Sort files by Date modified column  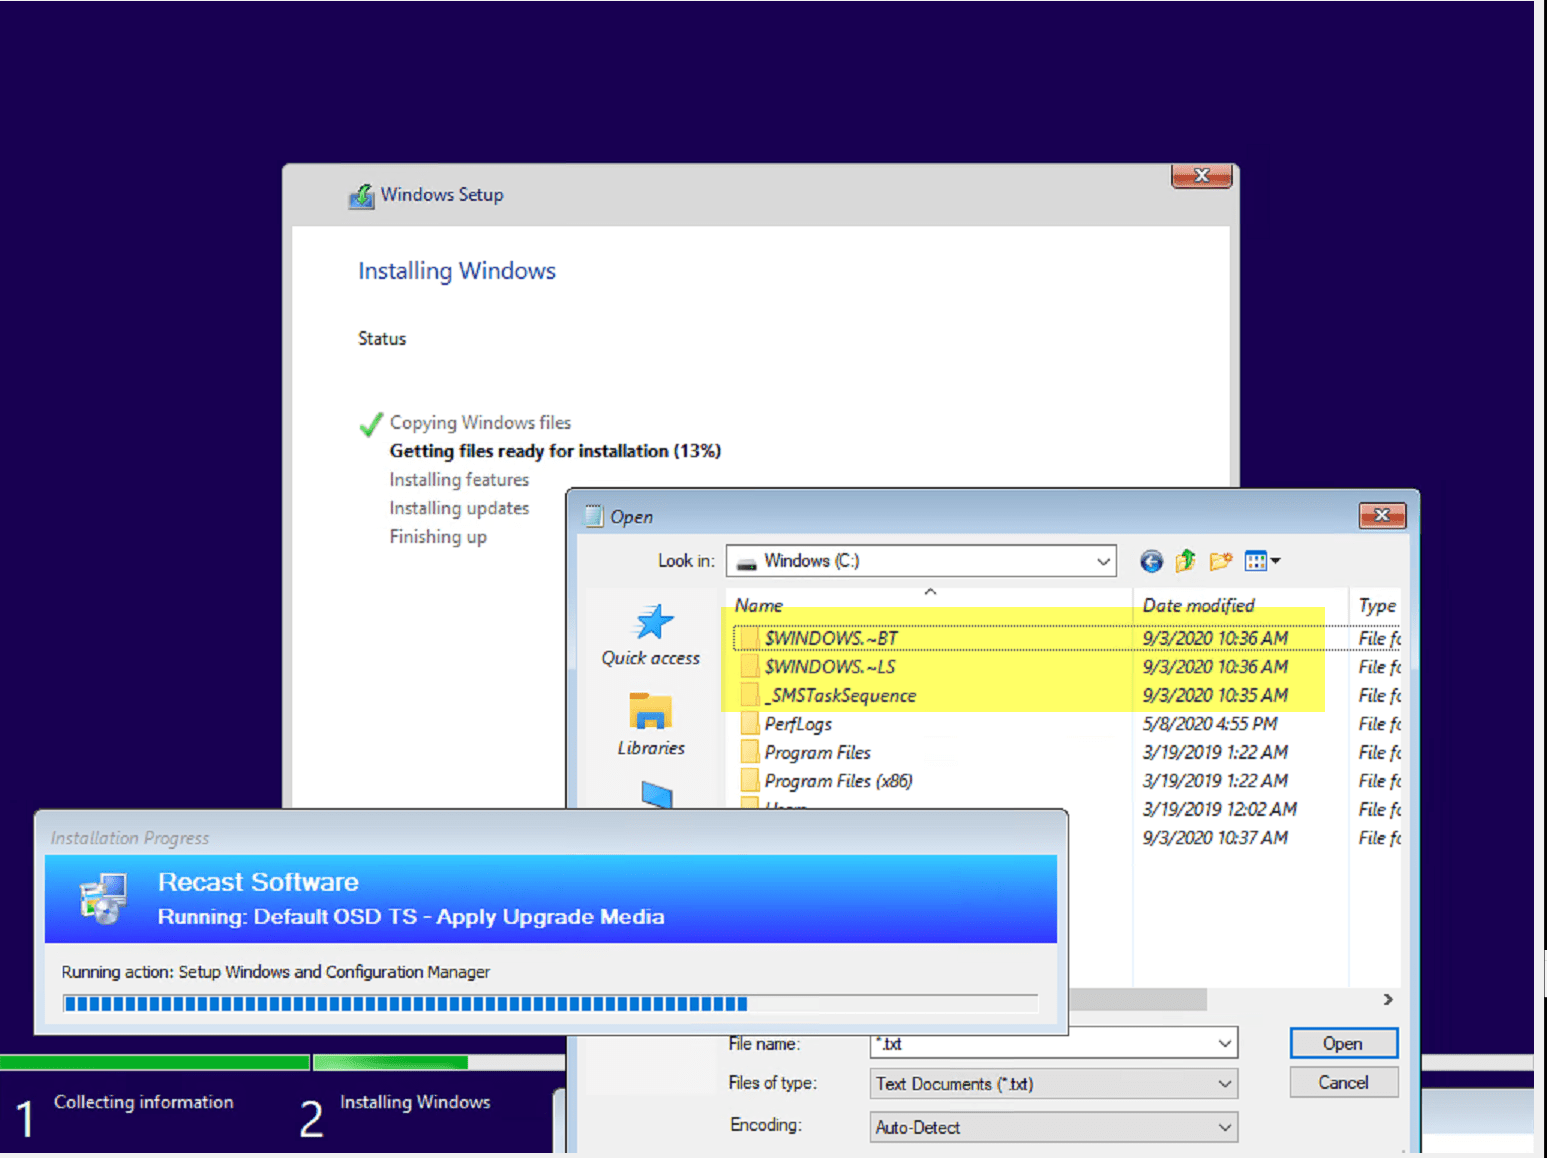pos(1197,605)
